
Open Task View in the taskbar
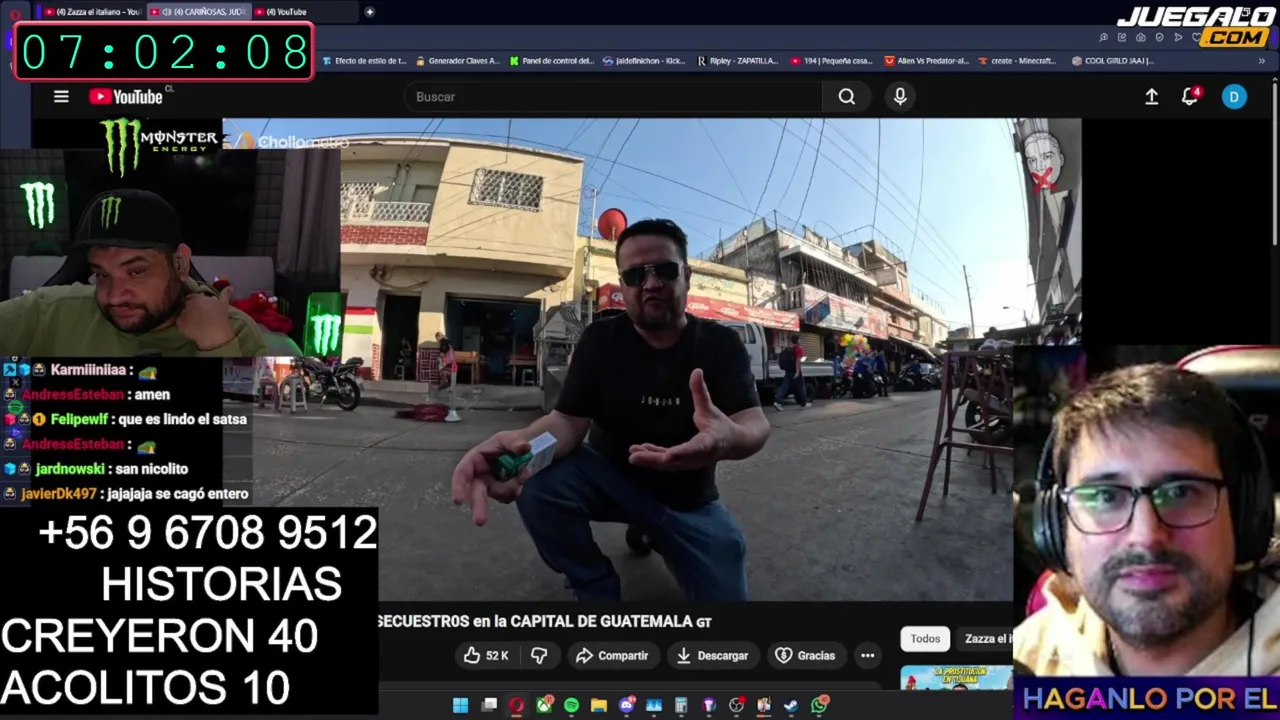click(x=489, y=706)
